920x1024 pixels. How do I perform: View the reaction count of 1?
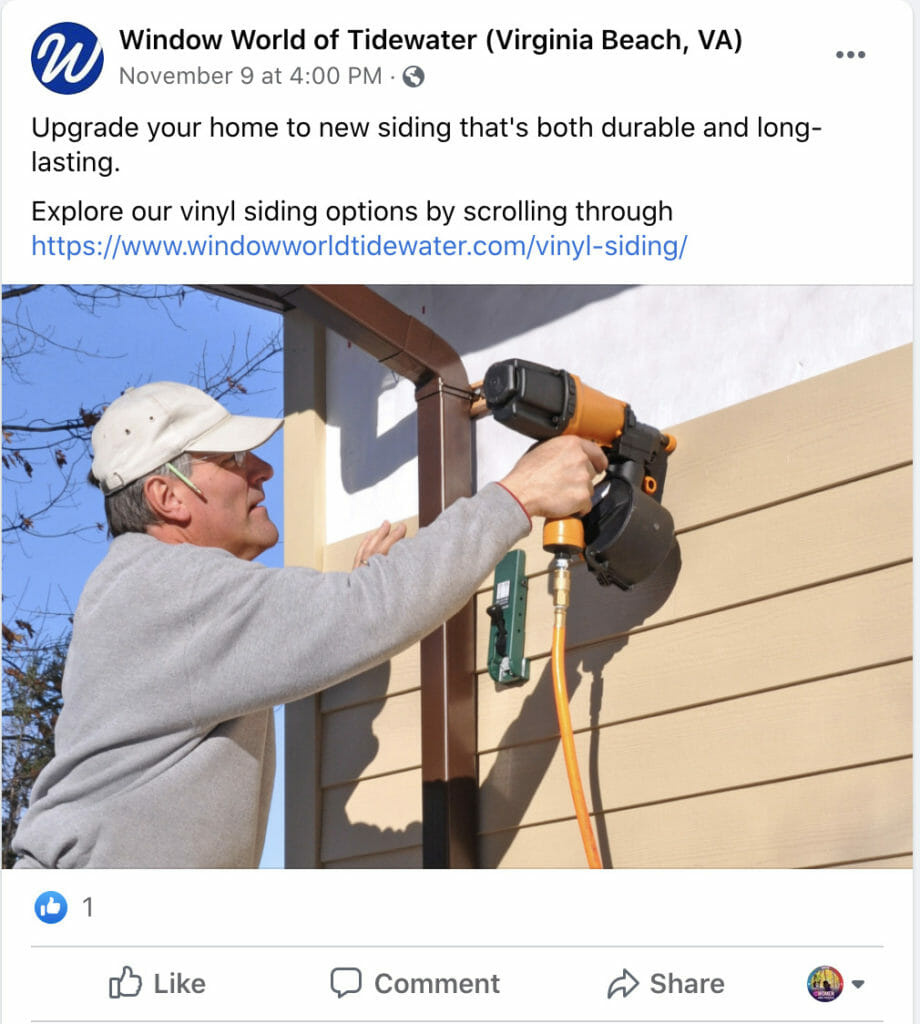coord(87,907)
